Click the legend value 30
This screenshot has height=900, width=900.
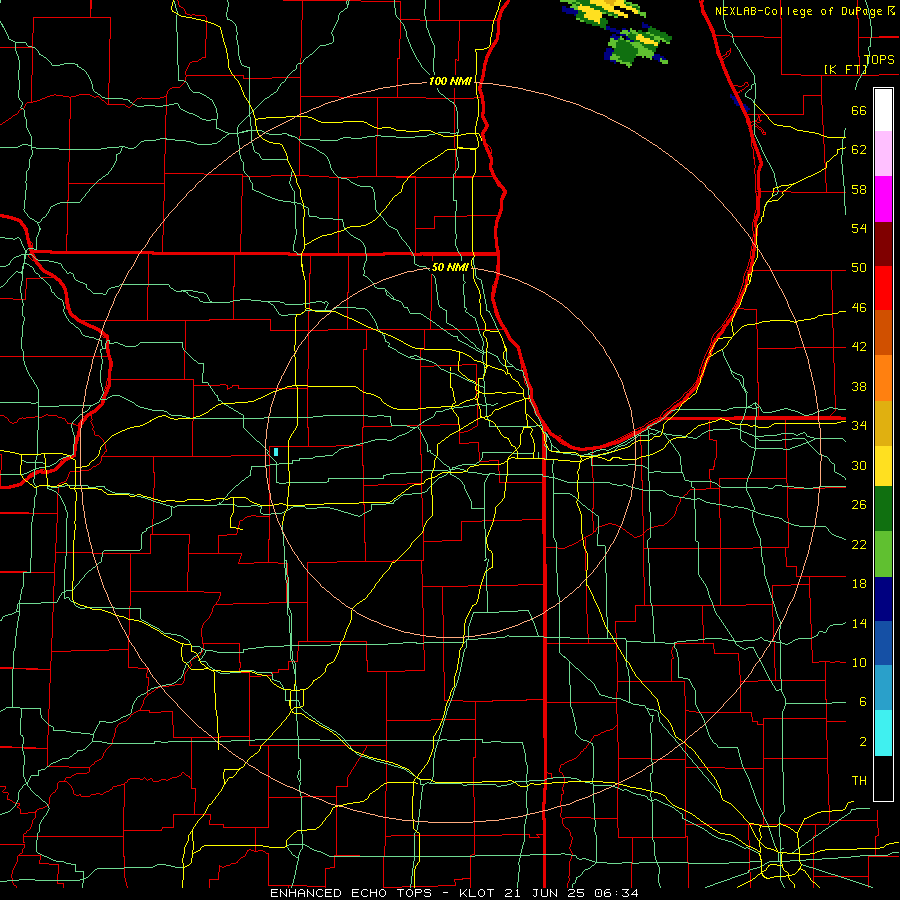tap(859, 465)
